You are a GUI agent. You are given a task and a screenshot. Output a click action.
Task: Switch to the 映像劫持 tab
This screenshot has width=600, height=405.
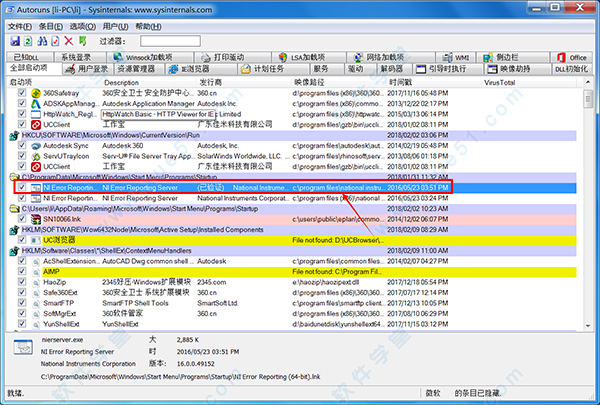click(518, 69)
